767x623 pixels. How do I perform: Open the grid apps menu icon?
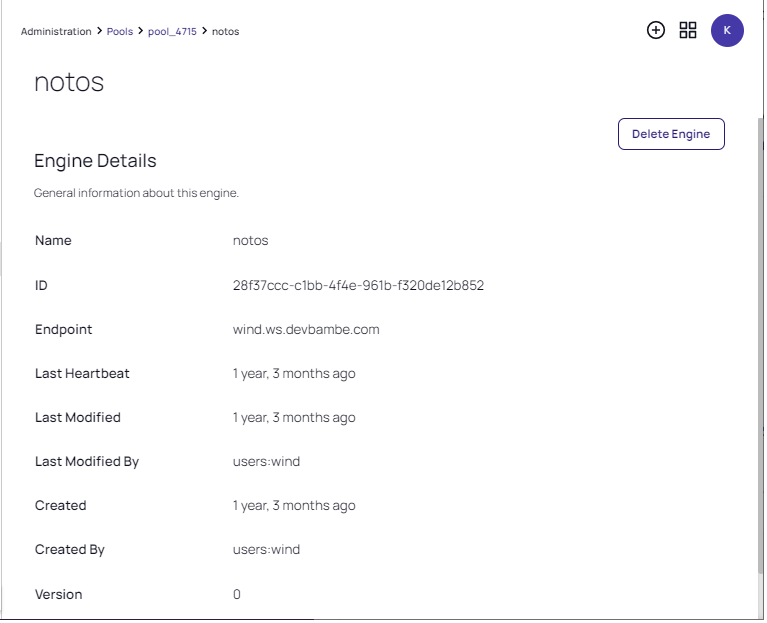(688, 30)
